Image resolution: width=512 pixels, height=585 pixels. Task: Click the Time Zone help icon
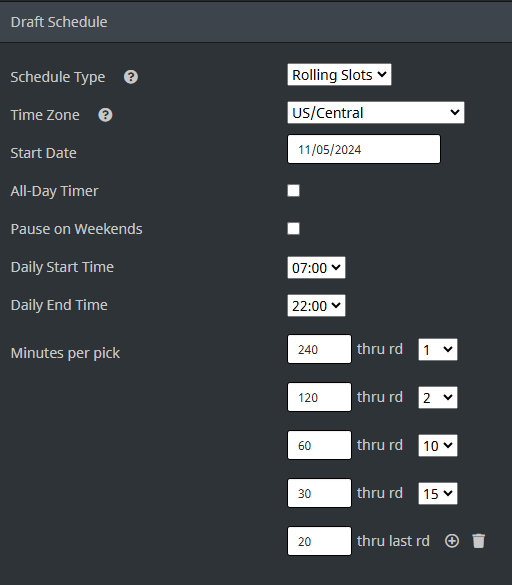pyautogui.click(x=105, y=115)
